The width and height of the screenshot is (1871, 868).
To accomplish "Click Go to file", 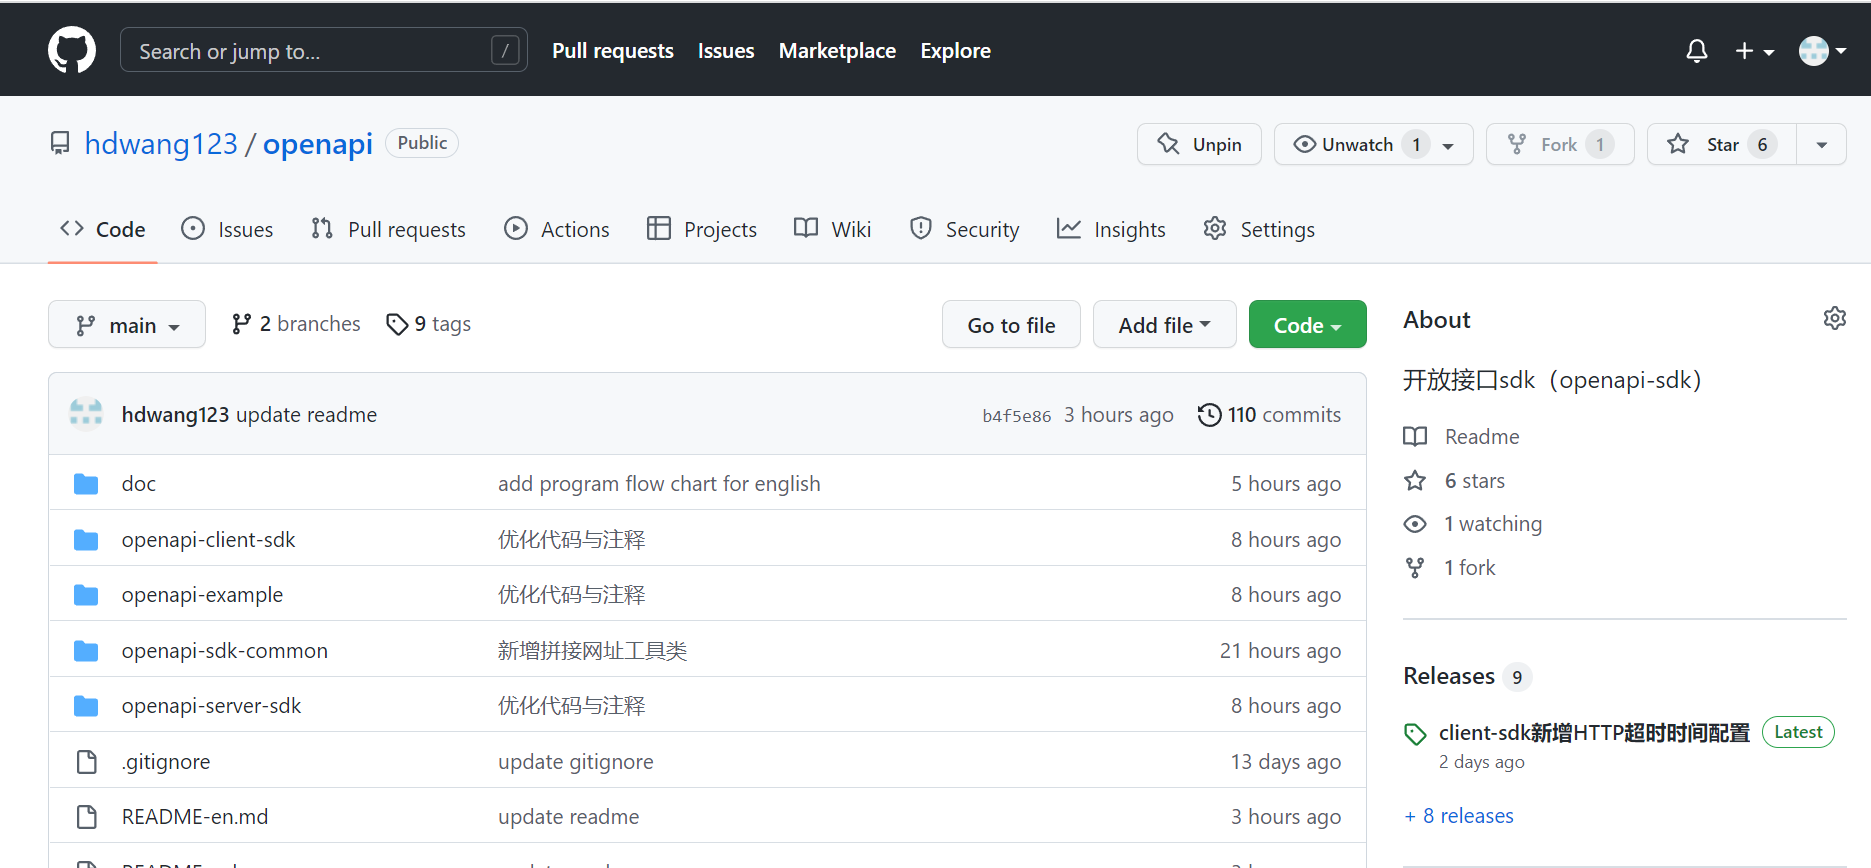I will coord(1011,324).
